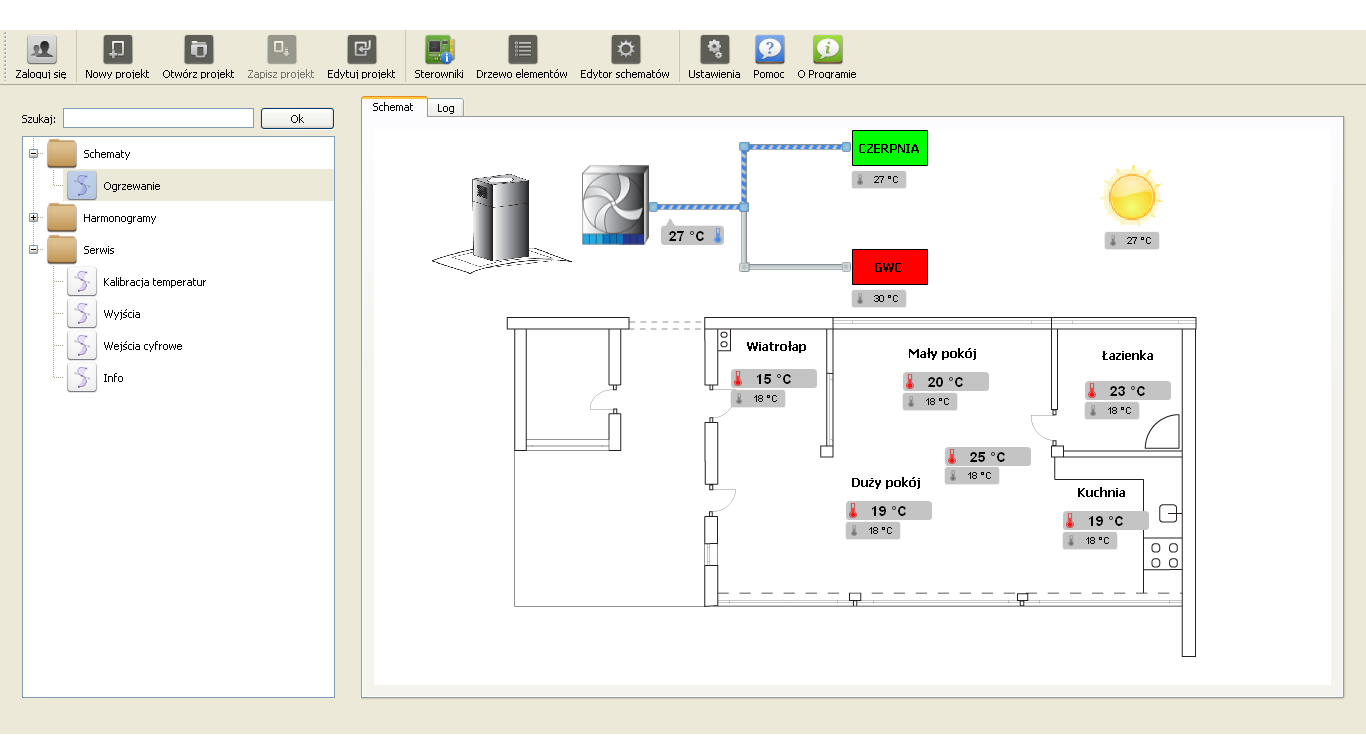Click the Ok search button
Viewport: 1366px width, 742px height.
pyautogui.click(x=297, y=119)
